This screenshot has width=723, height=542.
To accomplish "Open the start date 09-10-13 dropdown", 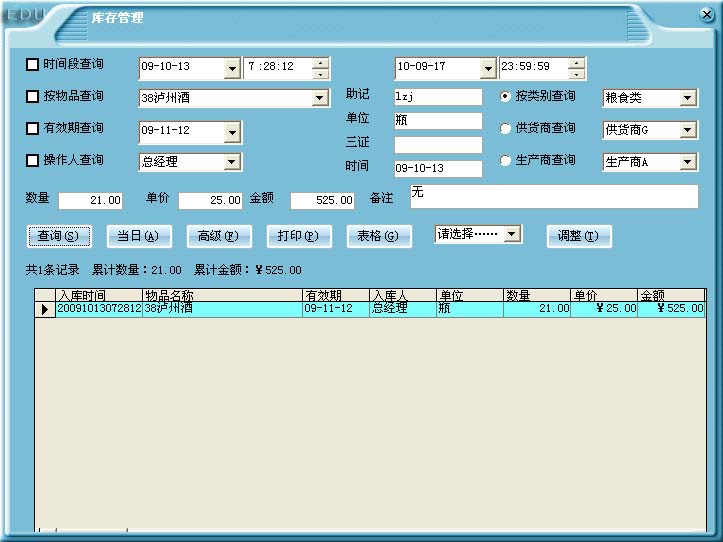I will [x=232, y=69].
